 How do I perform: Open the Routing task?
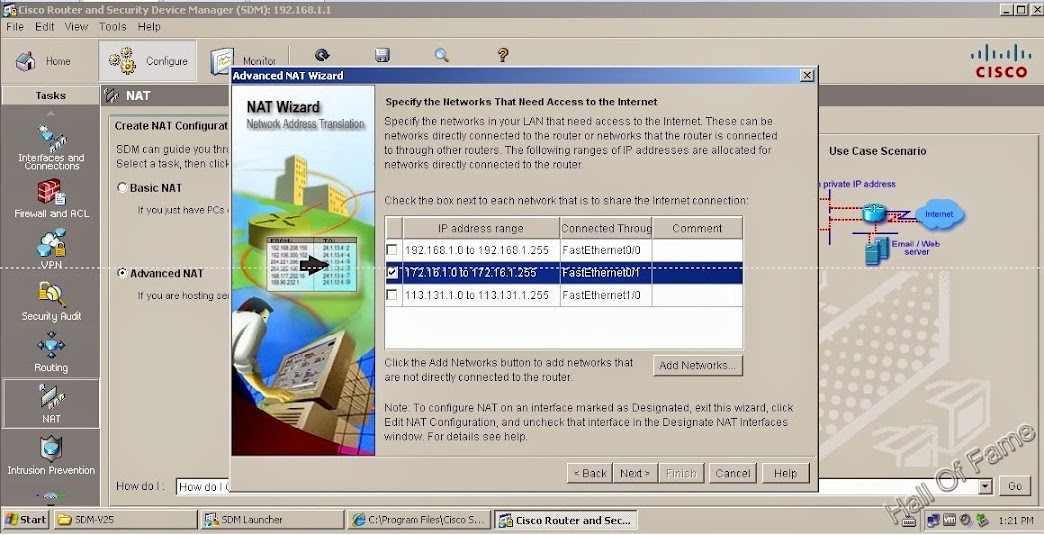click(x=51, y=353)
